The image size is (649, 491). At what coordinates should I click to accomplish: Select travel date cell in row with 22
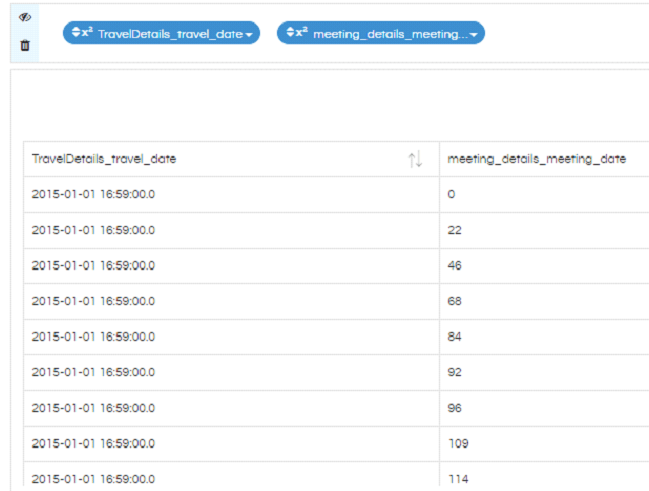click(231, 230)
